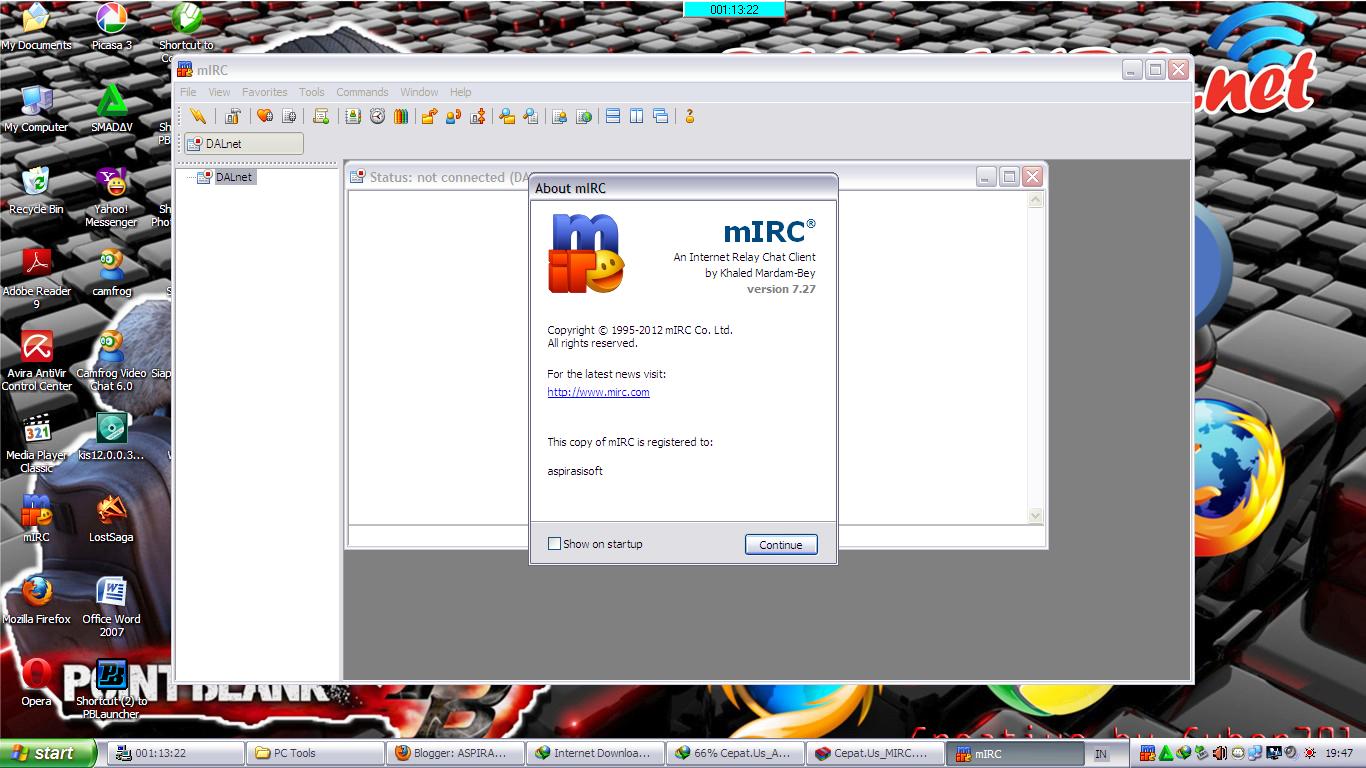1366x768 pixels.
Task: Click the Continue button
Action: 781,545
